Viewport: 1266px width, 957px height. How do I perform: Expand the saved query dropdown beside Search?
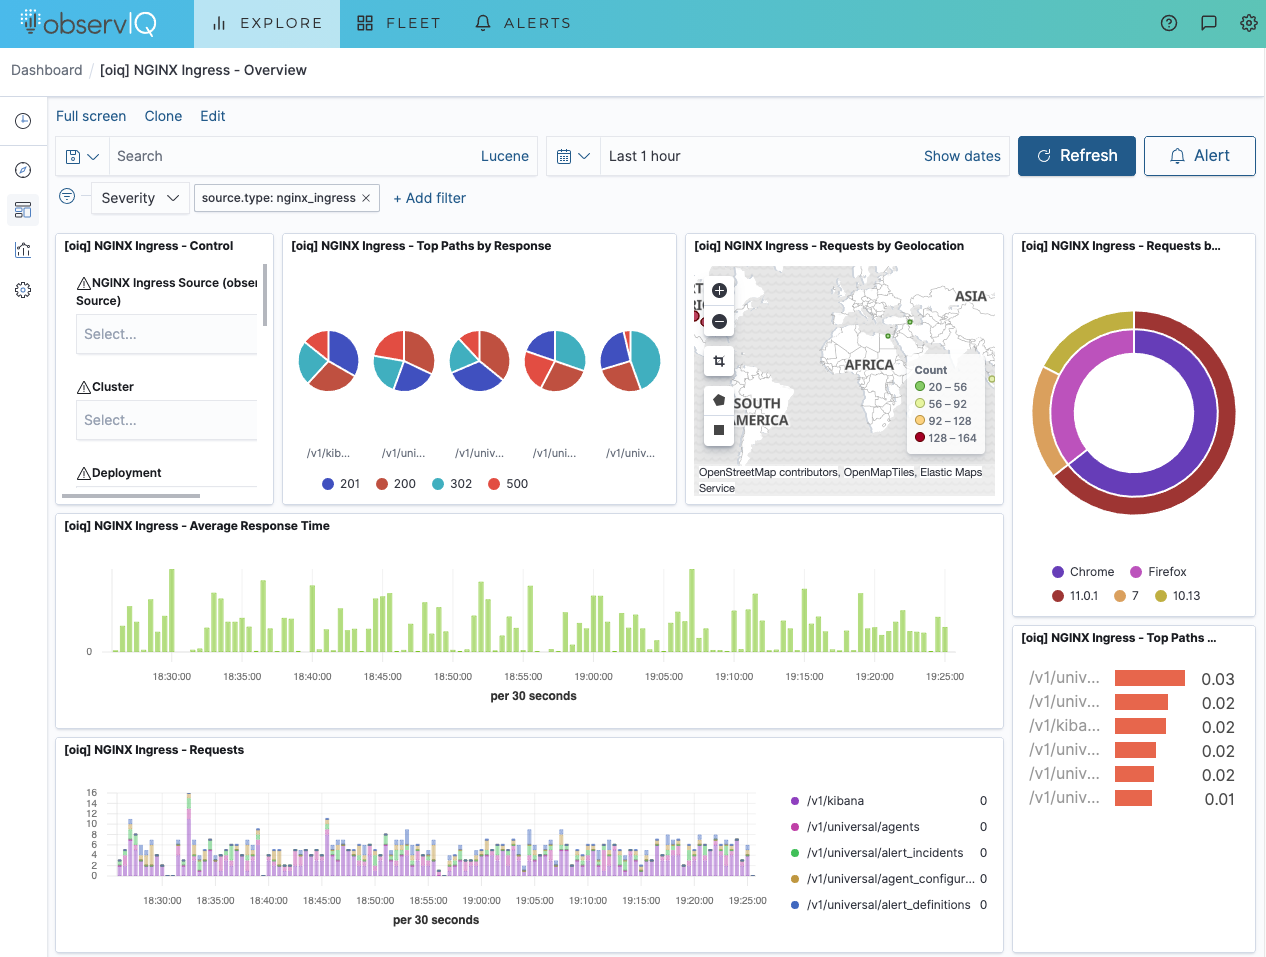[x=82, y=156]
